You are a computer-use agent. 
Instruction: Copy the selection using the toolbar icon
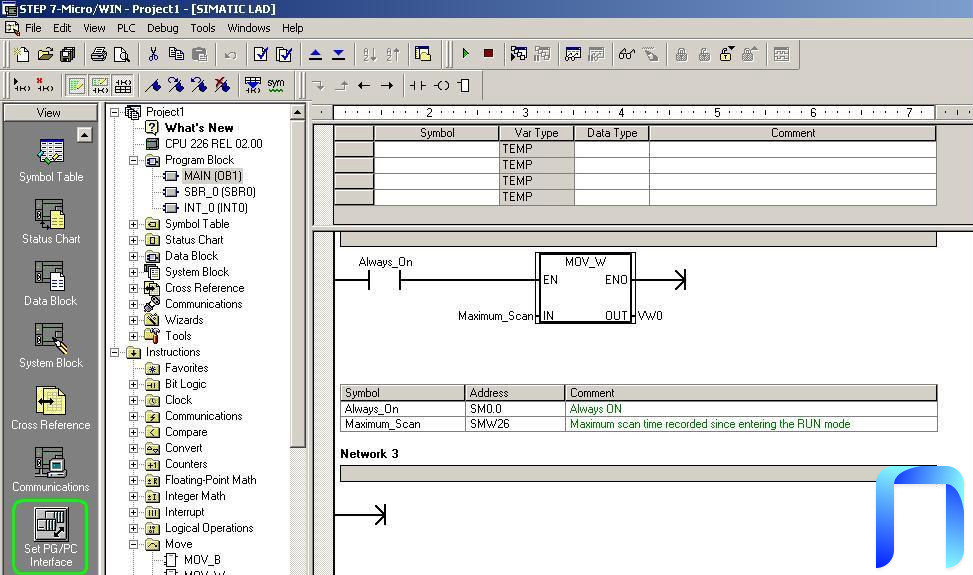pyautogui.click(x=176, y=55)
